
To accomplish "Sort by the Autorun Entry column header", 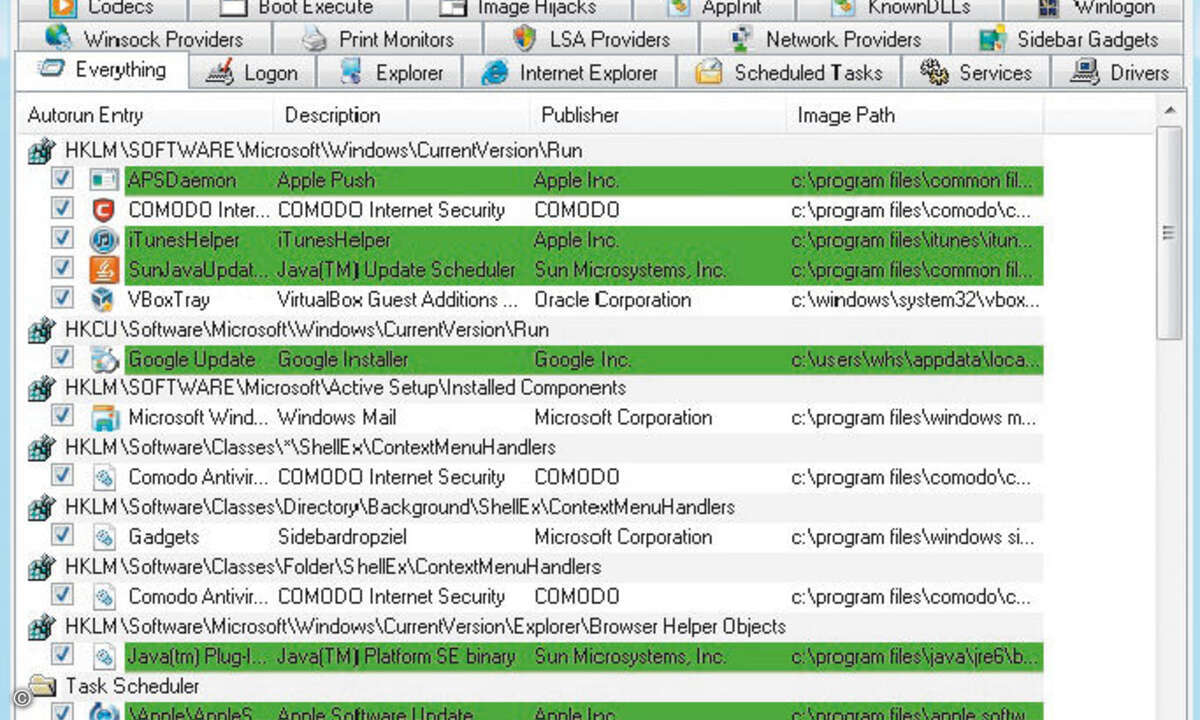I will coord(146,116).
